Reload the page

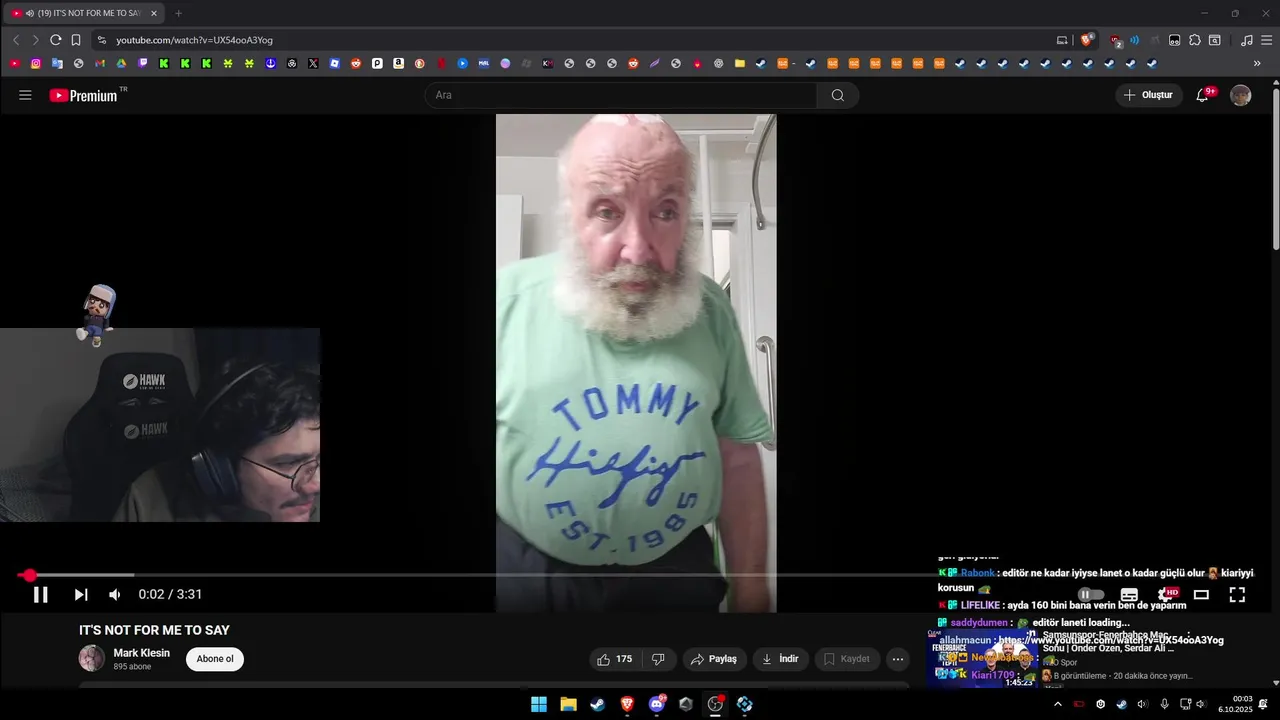55,40
